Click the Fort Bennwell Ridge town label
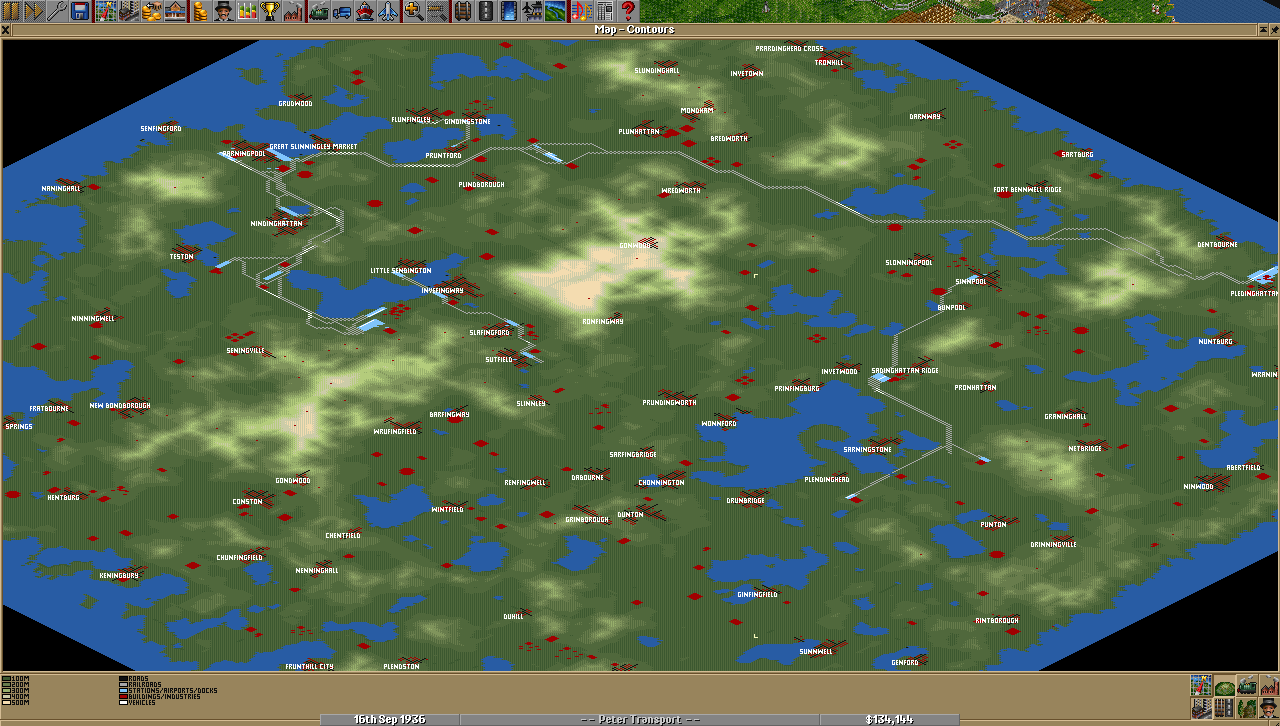This screenshot has width=1280, height=726. point(1028,189)
